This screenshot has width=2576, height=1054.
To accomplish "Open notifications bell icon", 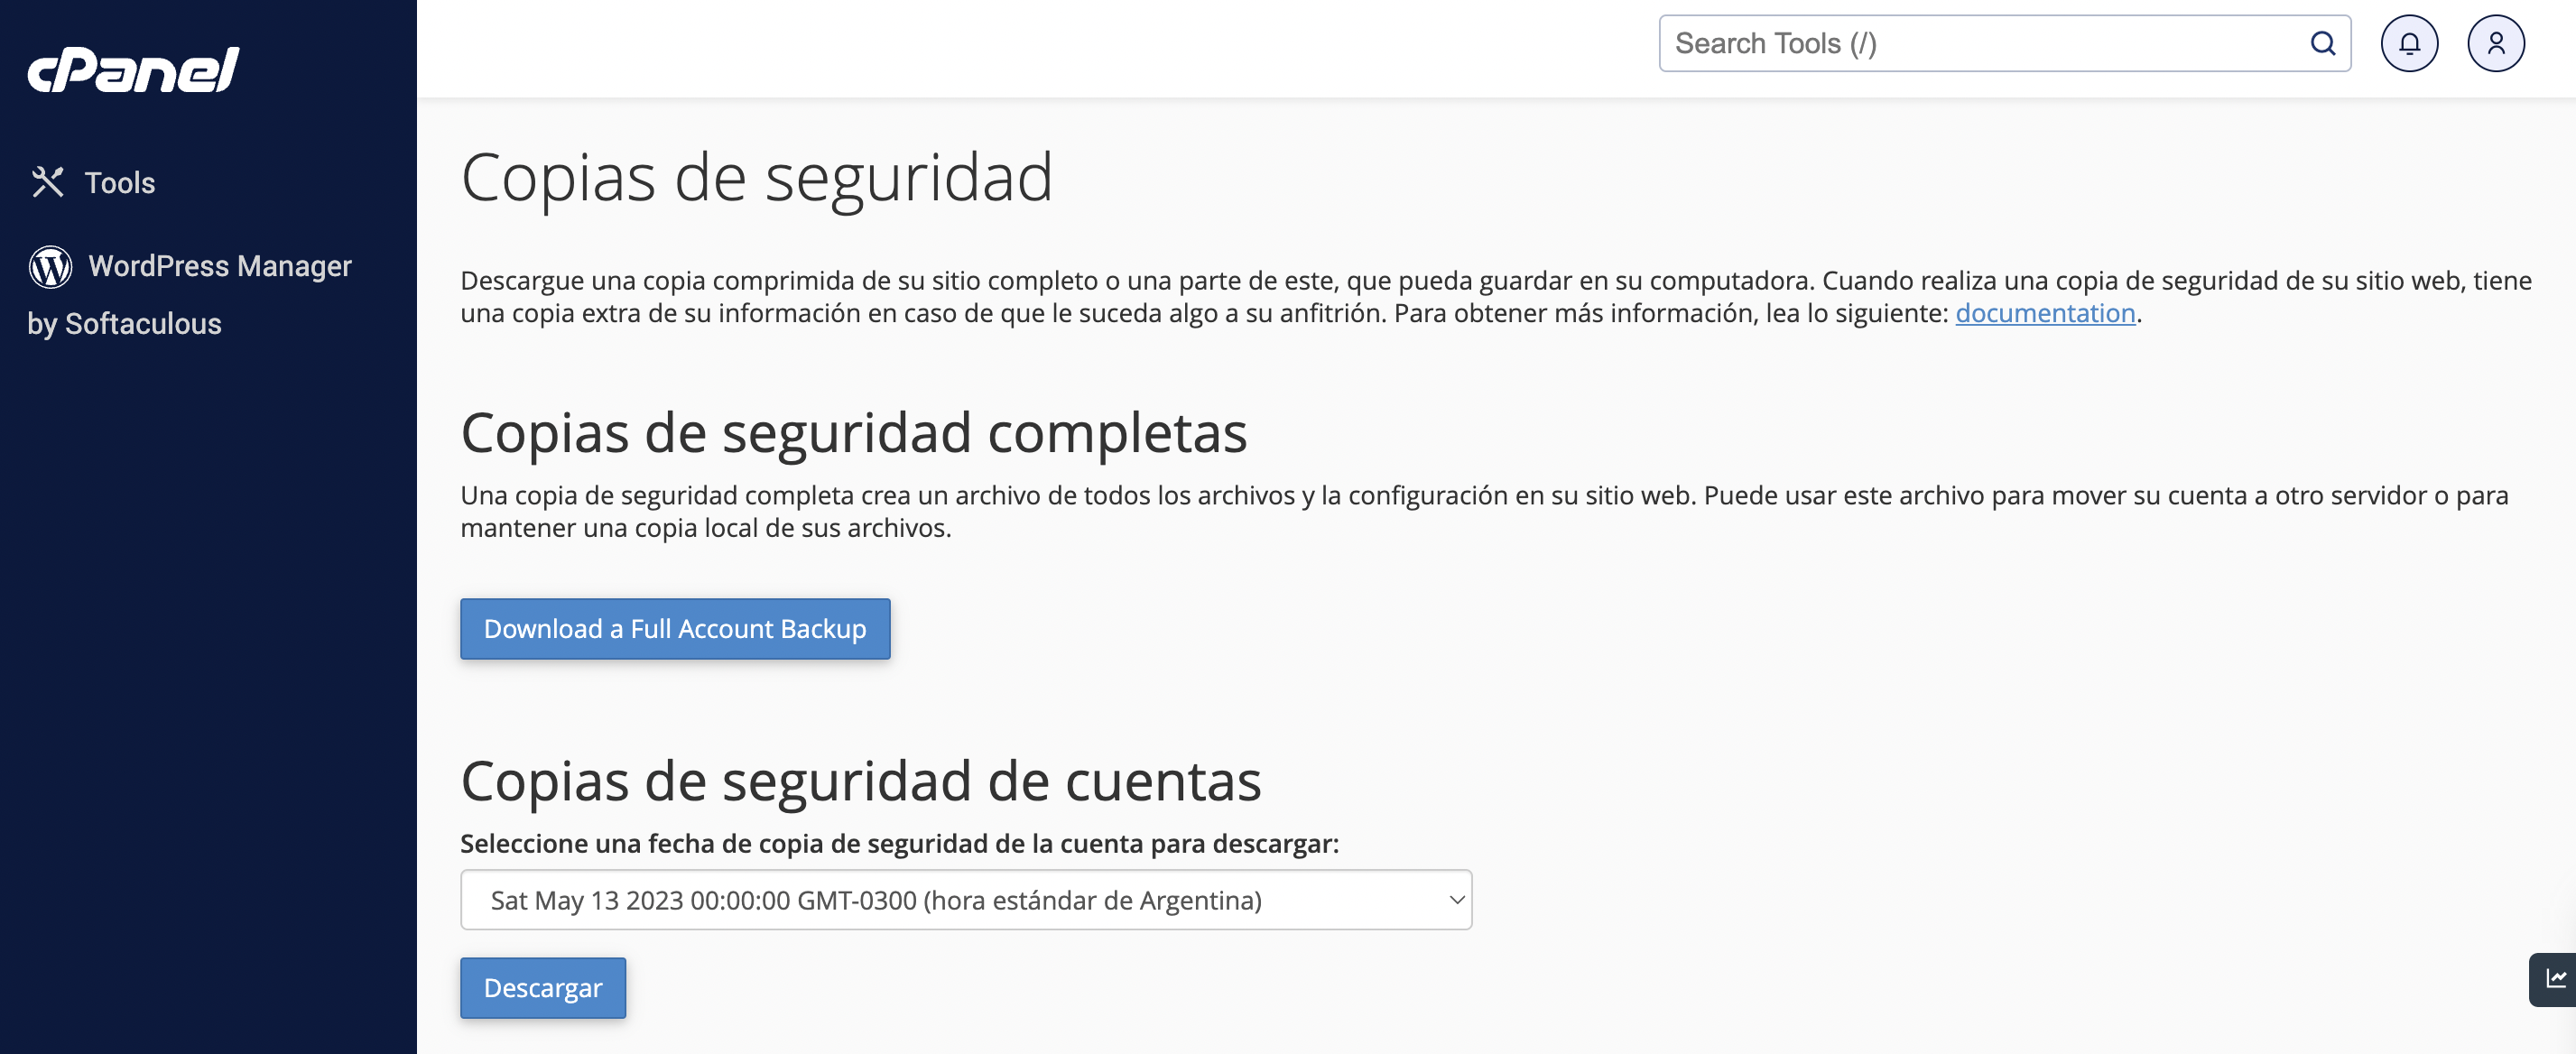I will [x=2409, y=43].
